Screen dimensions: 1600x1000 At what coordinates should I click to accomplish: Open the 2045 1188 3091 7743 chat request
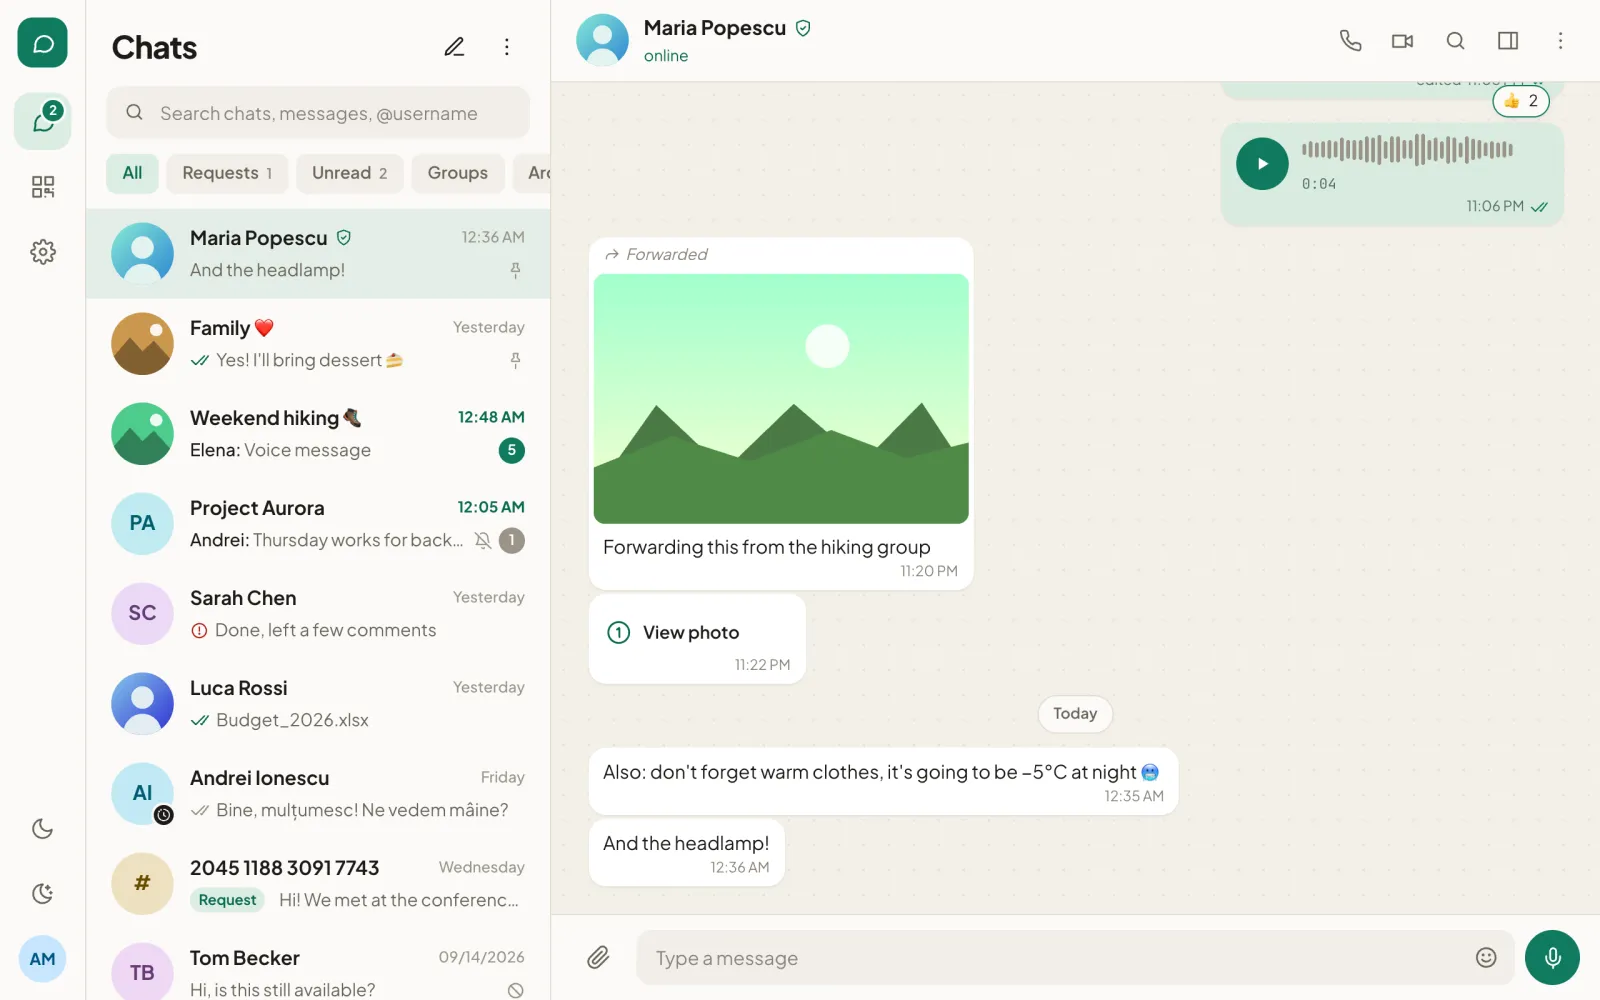(x=318, y=883)
